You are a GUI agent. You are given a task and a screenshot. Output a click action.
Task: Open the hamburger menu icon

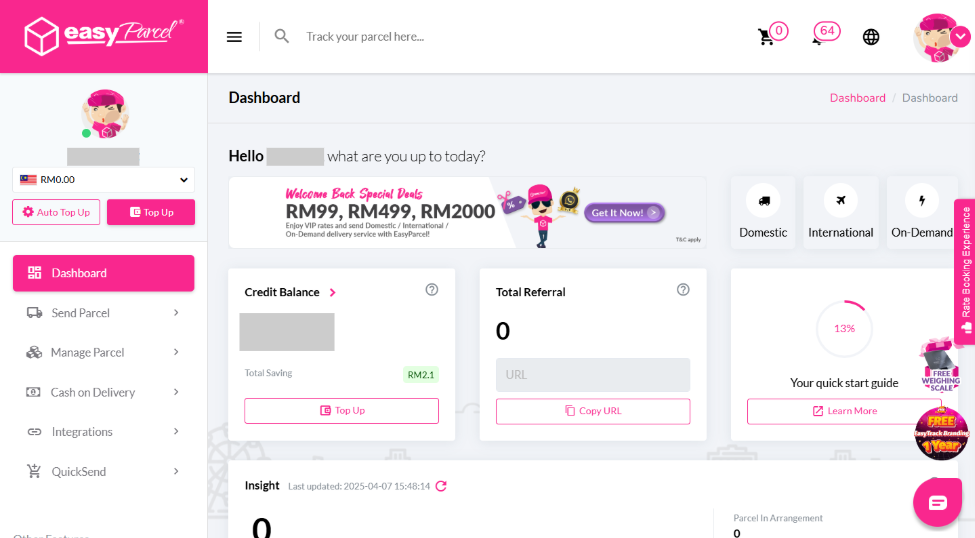coord(234,37)
